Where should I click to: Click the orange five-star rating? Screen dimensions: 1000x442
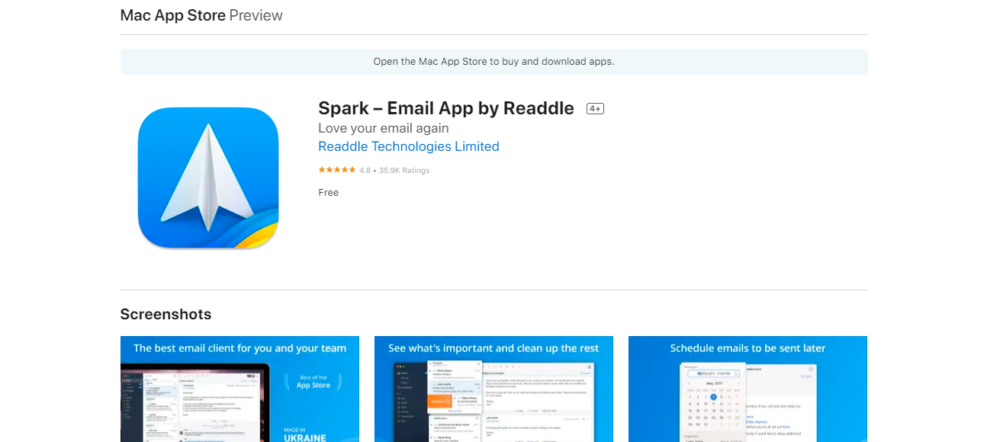point(337,170)
